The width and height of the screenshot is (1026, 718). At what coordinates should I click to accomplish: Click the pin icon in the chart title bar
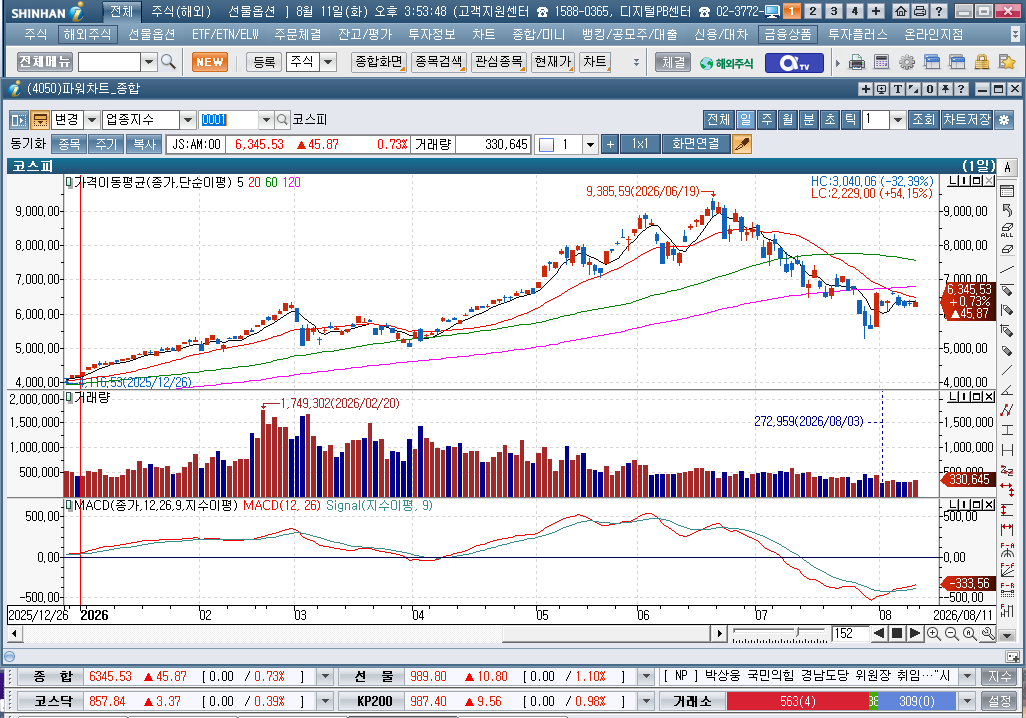tap(946, 89)
